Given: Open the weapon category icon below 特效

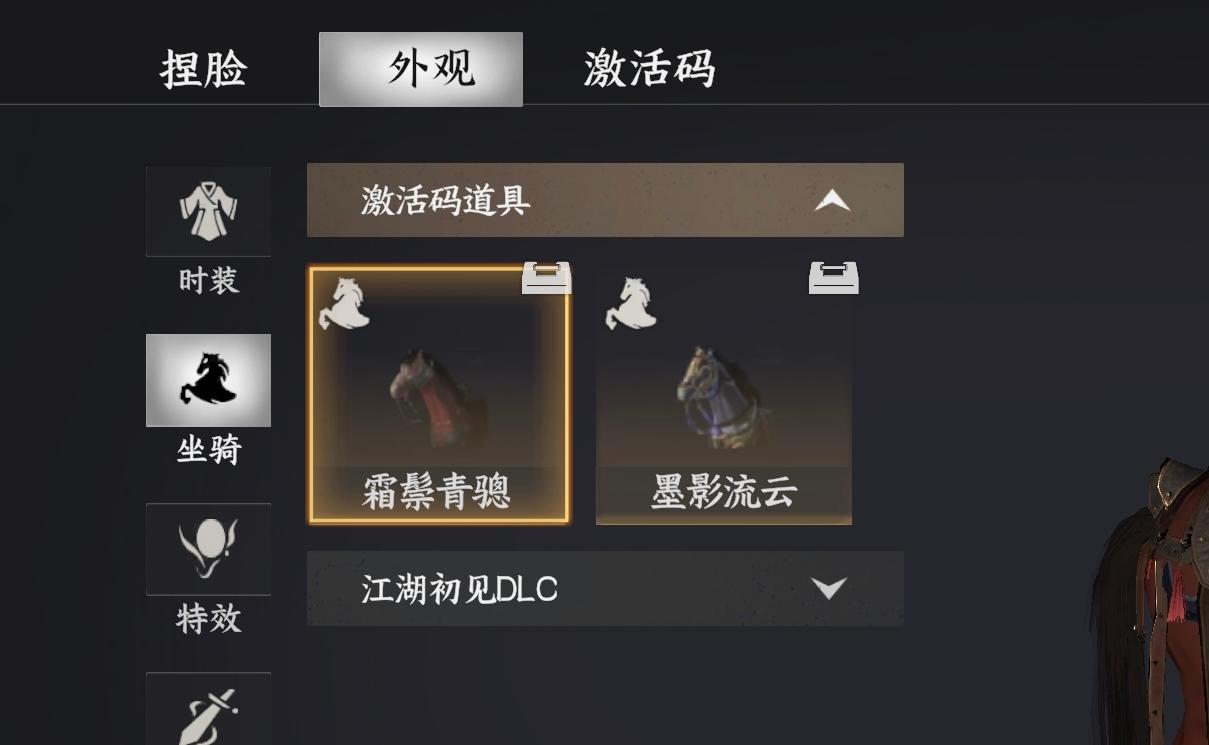Looking at the screenshot, I should [x=208, y=709].
